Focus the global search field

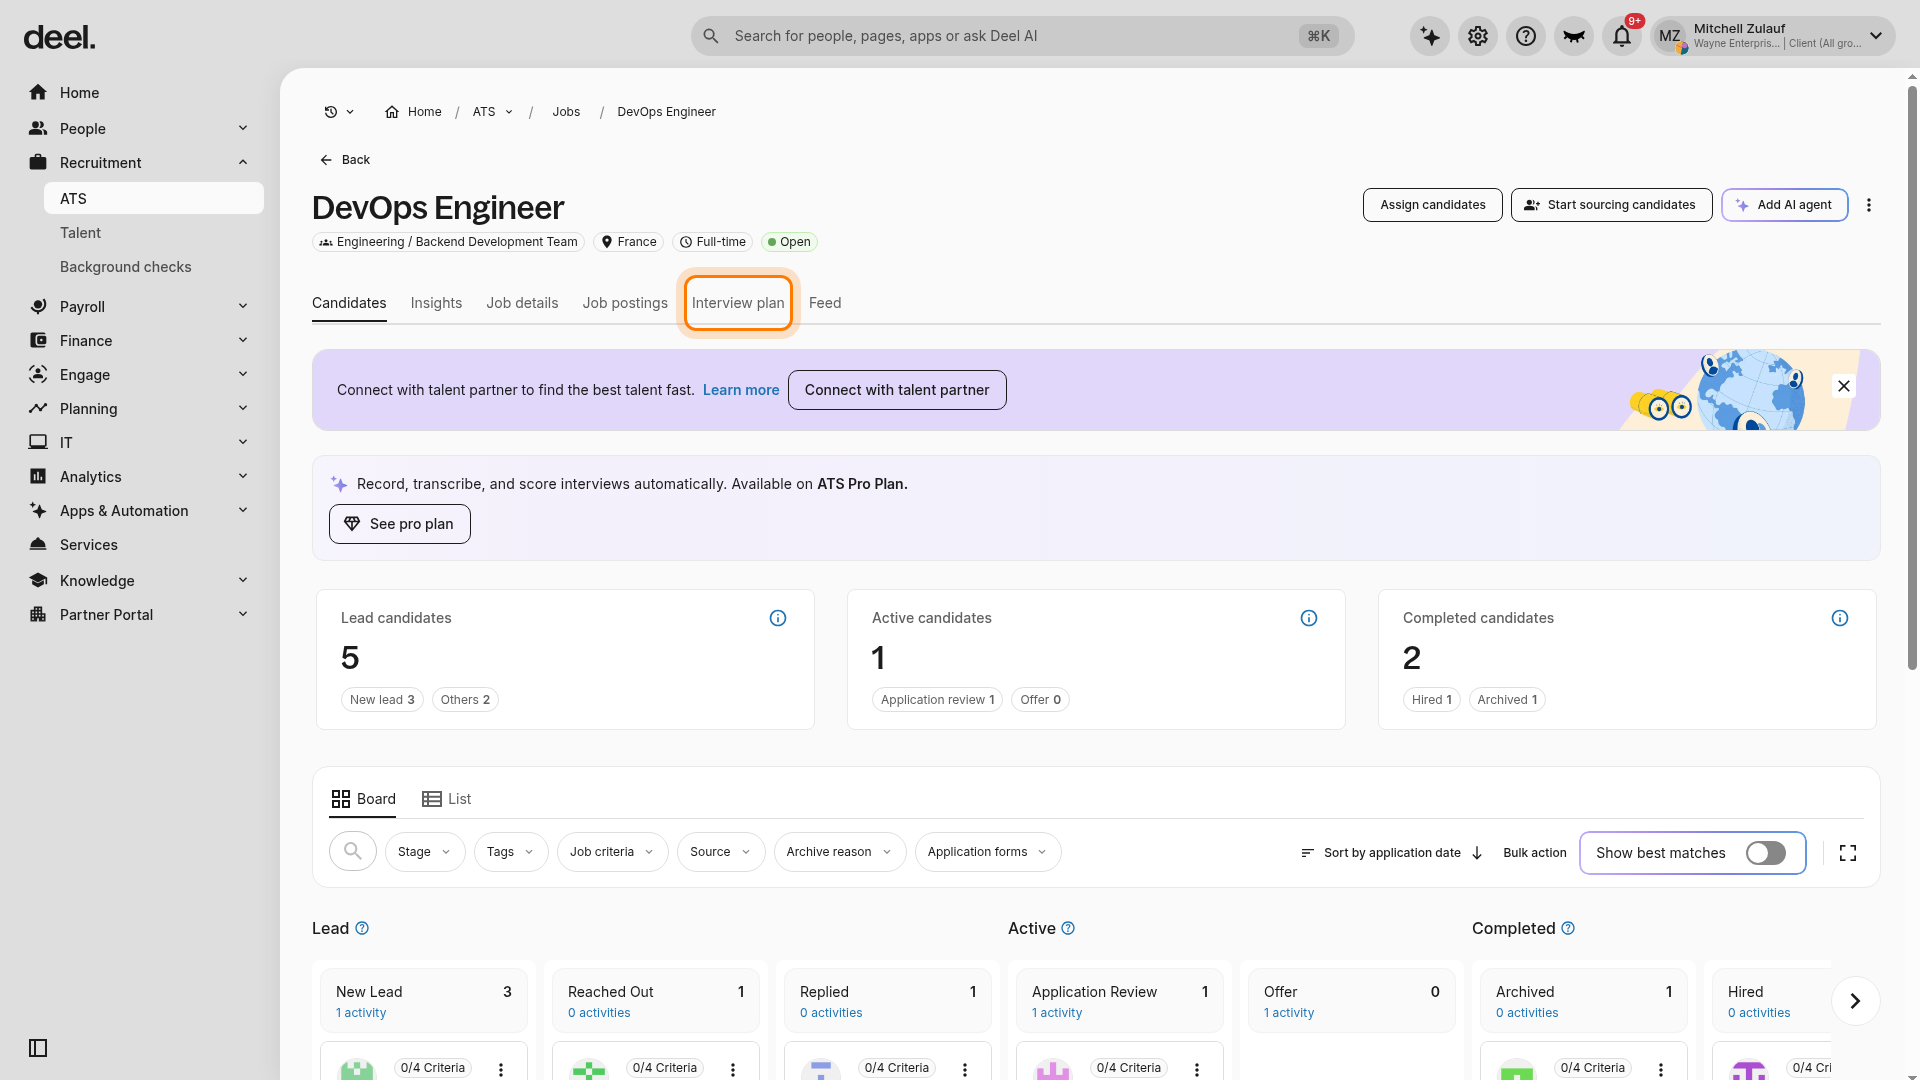[x=1022, y=36]
